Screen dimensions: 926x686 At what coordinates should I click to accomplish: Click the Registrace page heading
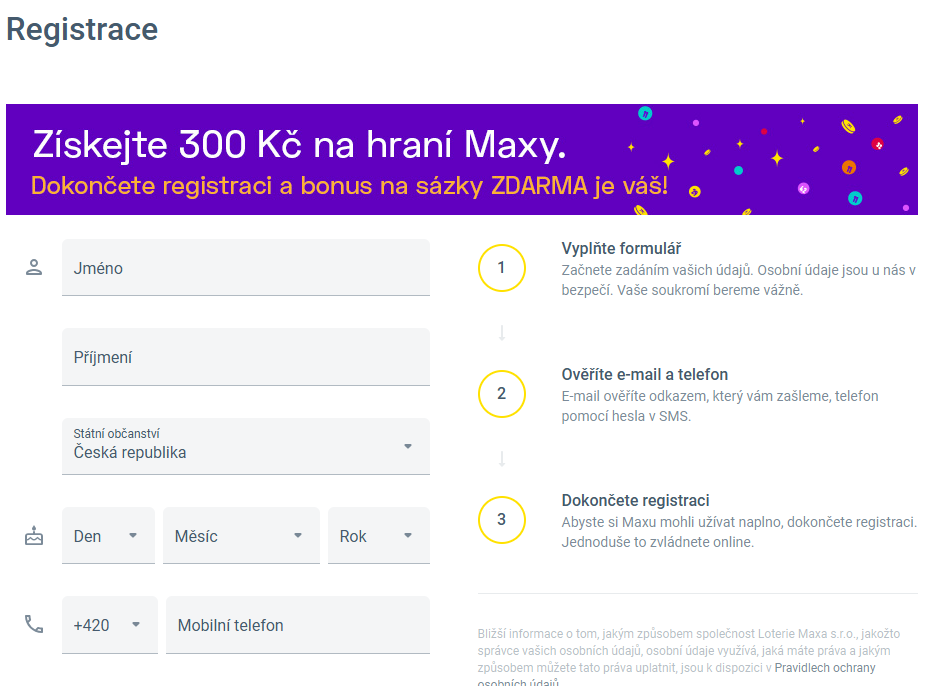(x=82, y=30)
